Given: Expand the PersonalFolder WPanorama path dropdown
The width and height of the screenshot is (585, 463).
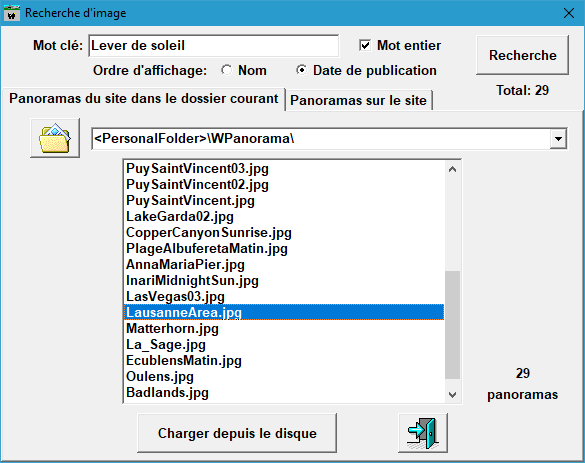Looking at the screenshot, I should click(558, 139).
